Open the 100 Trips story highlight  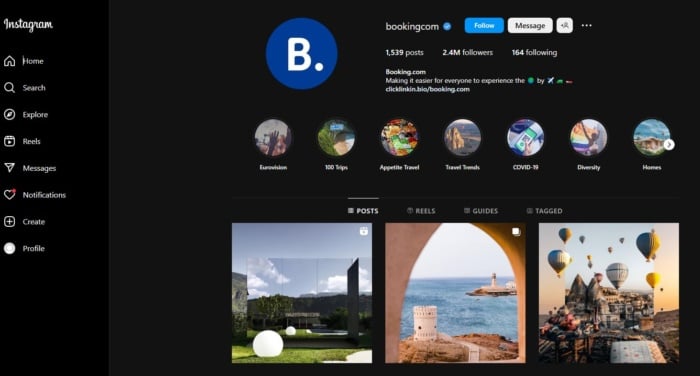[x=336, y=138]
